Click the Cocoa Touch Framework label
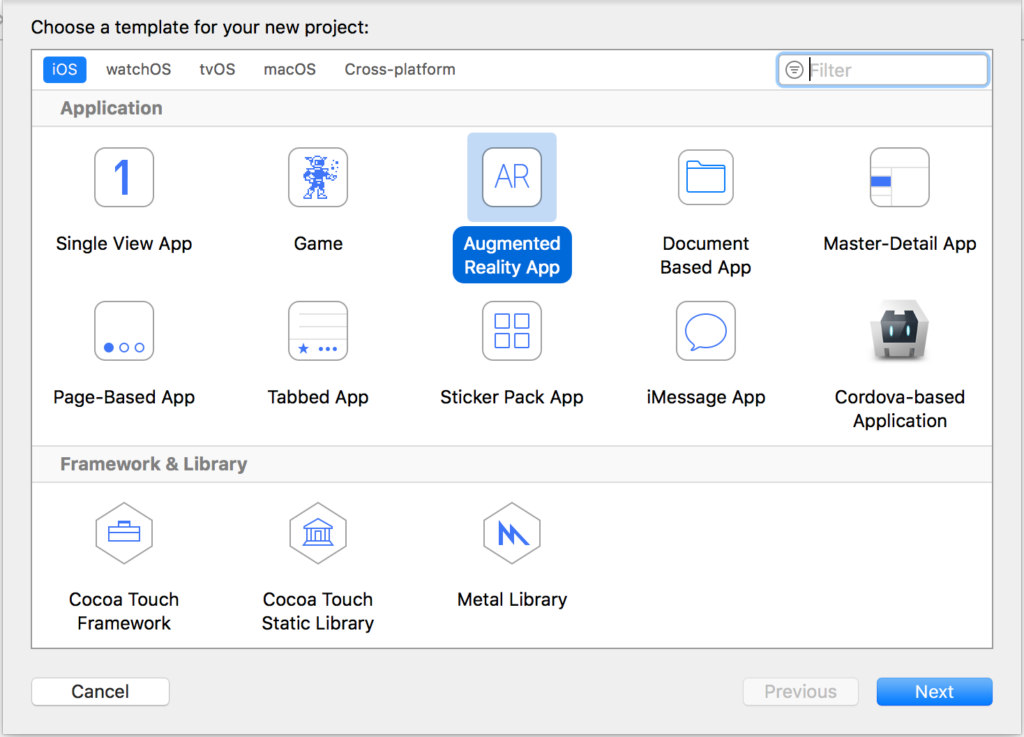The width and height of the screenshot is (1024, 737). pyautogui.click(x=124, y=611)
